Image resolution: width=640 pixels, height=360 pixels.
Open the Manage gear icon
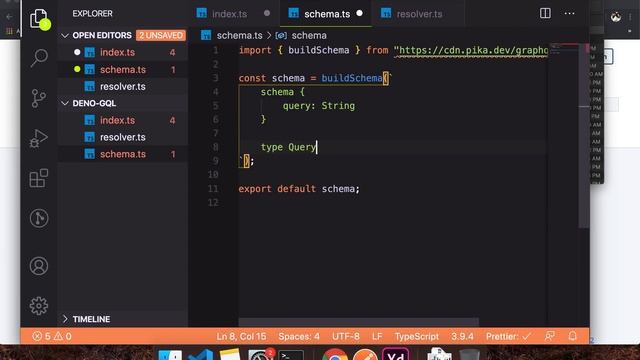tap(39, 306)
